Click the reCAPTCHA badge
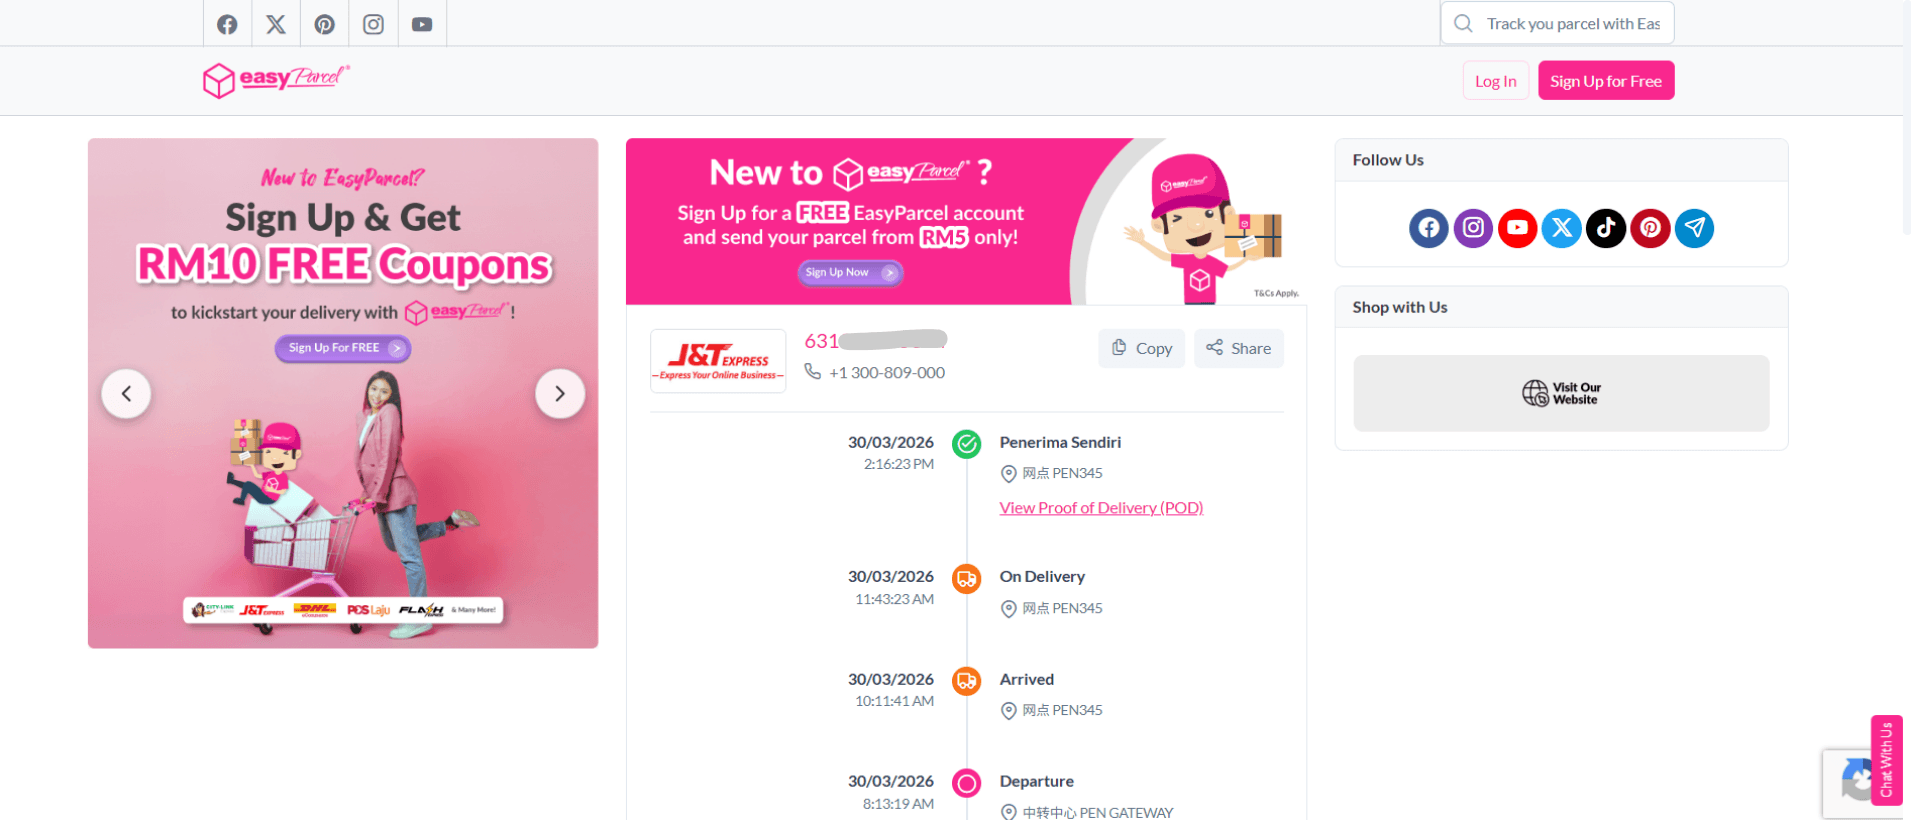Viewport: 1911px width, 820px height. (1848, 783)
